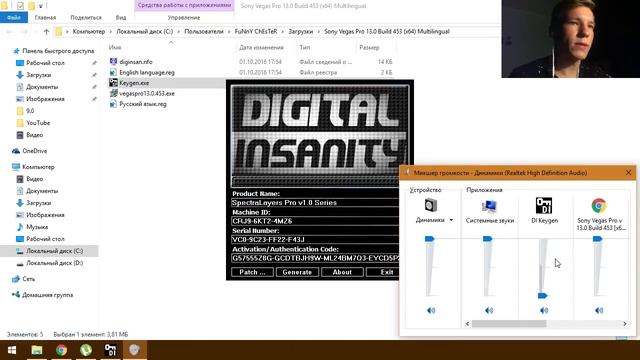The height and width of the screenshot is (360, 640).
Task: Open the 9.0 folder in sidebar
Action: (30, 111)
